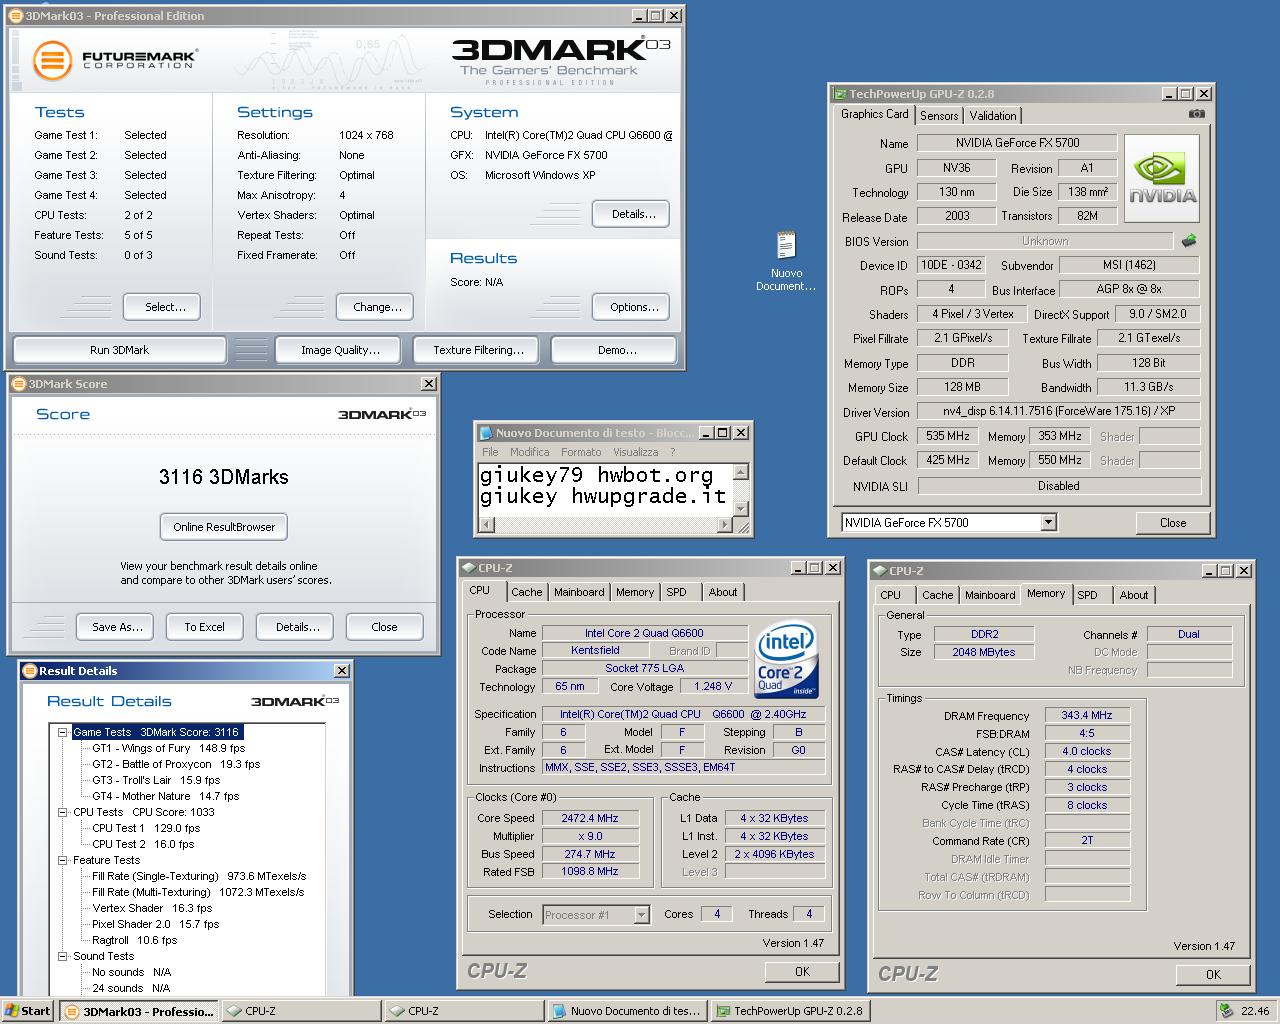Click the Futuremark orange logo

[x=52, y=61]
